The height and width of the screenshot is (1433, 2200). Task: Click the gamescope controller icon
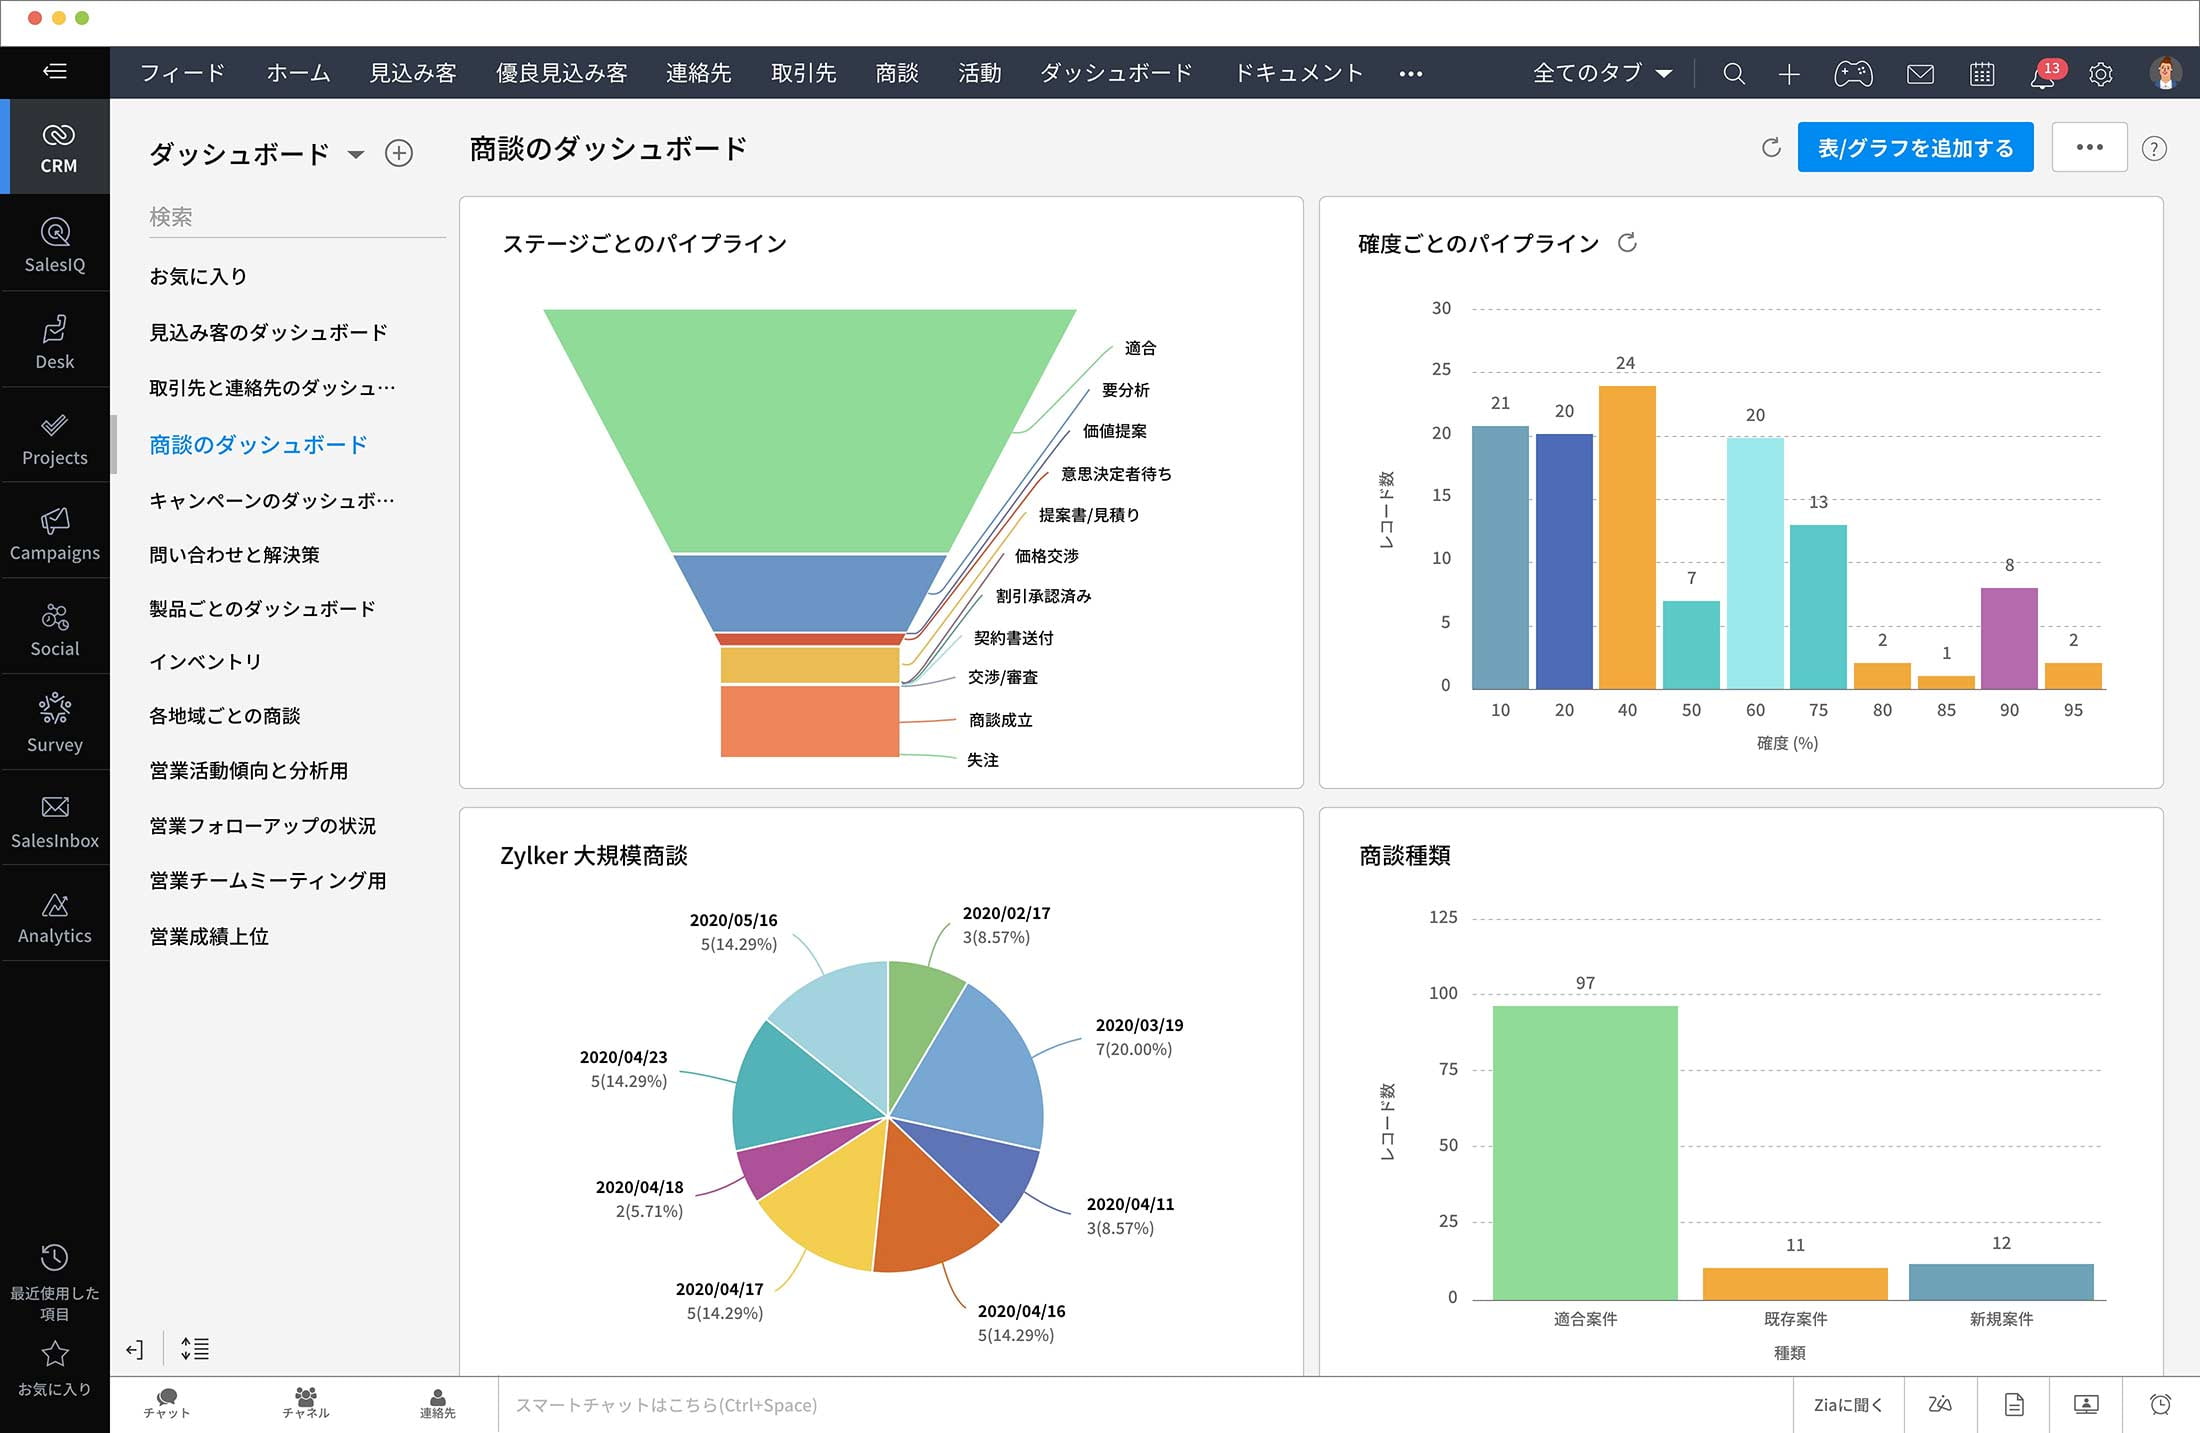pos(1852,74)
